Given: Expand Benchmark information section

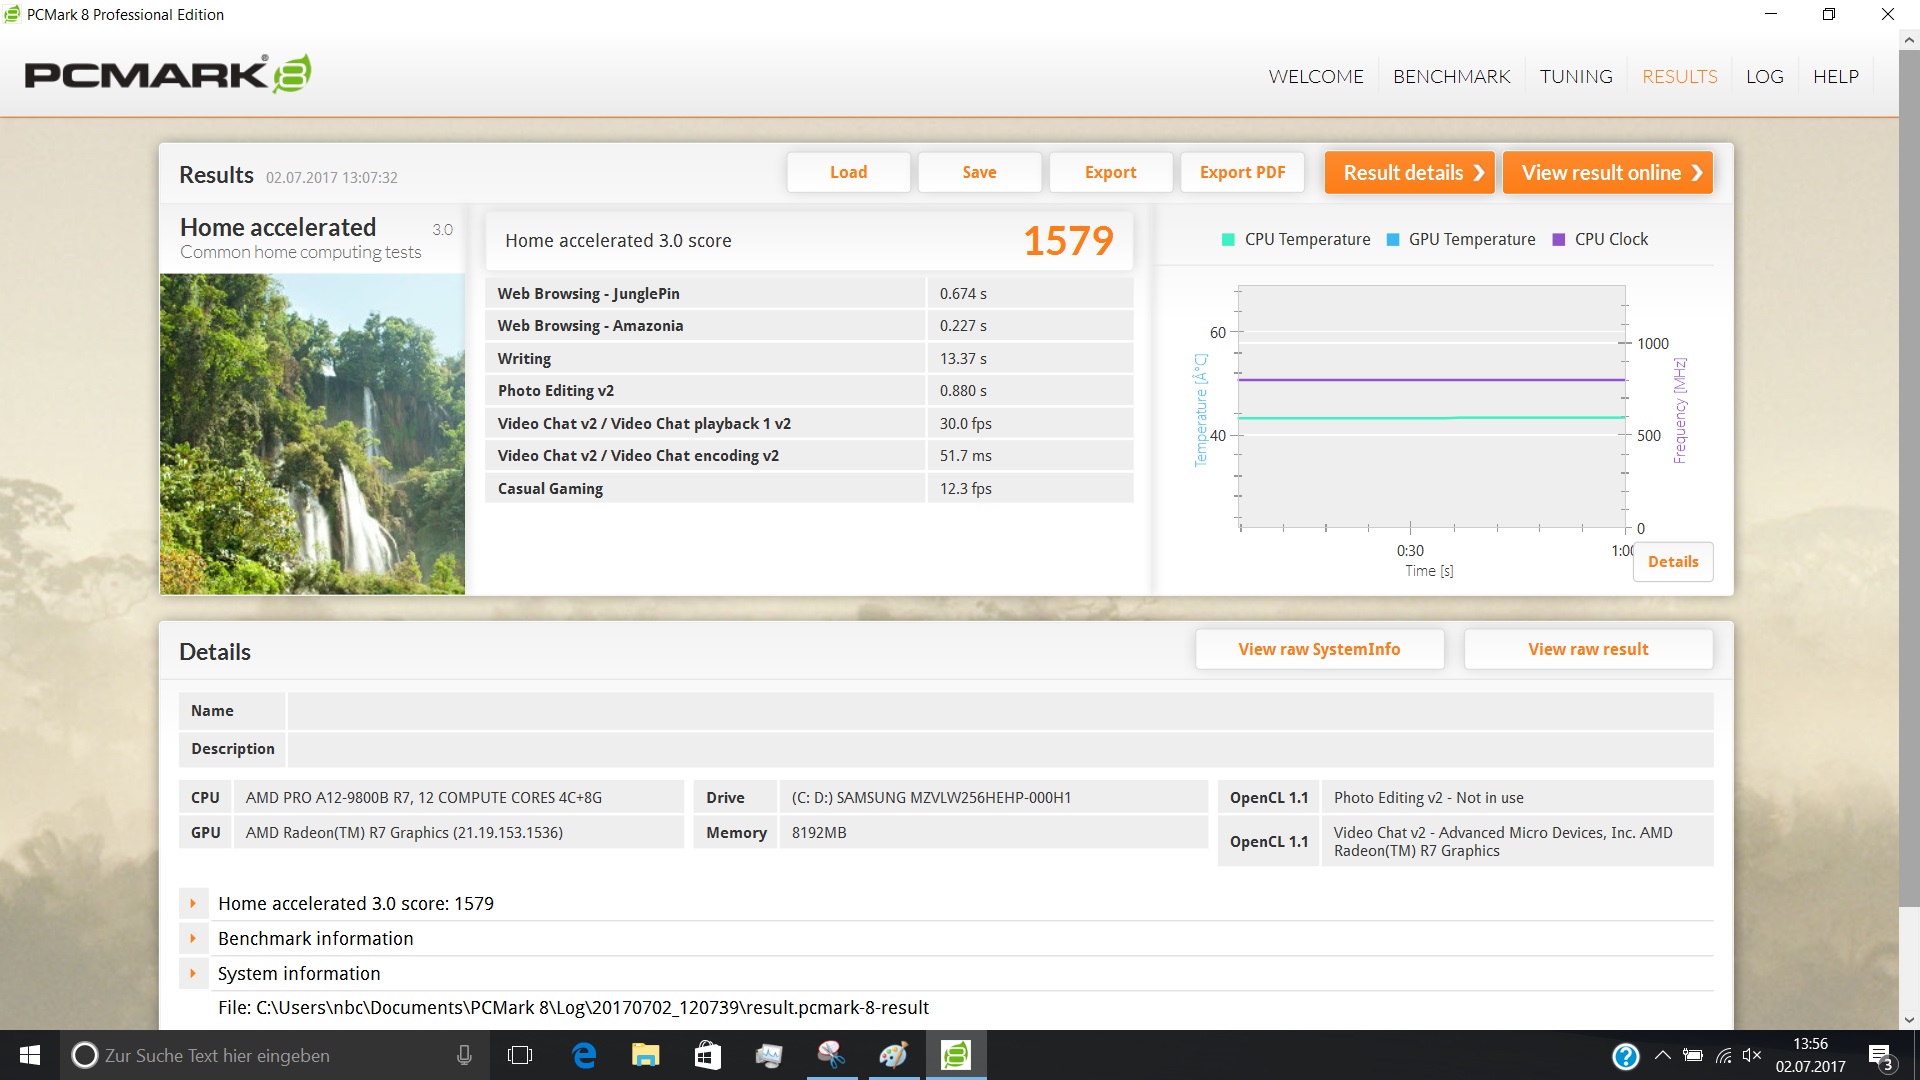Looking at the screenshot, I should point(194,938).
